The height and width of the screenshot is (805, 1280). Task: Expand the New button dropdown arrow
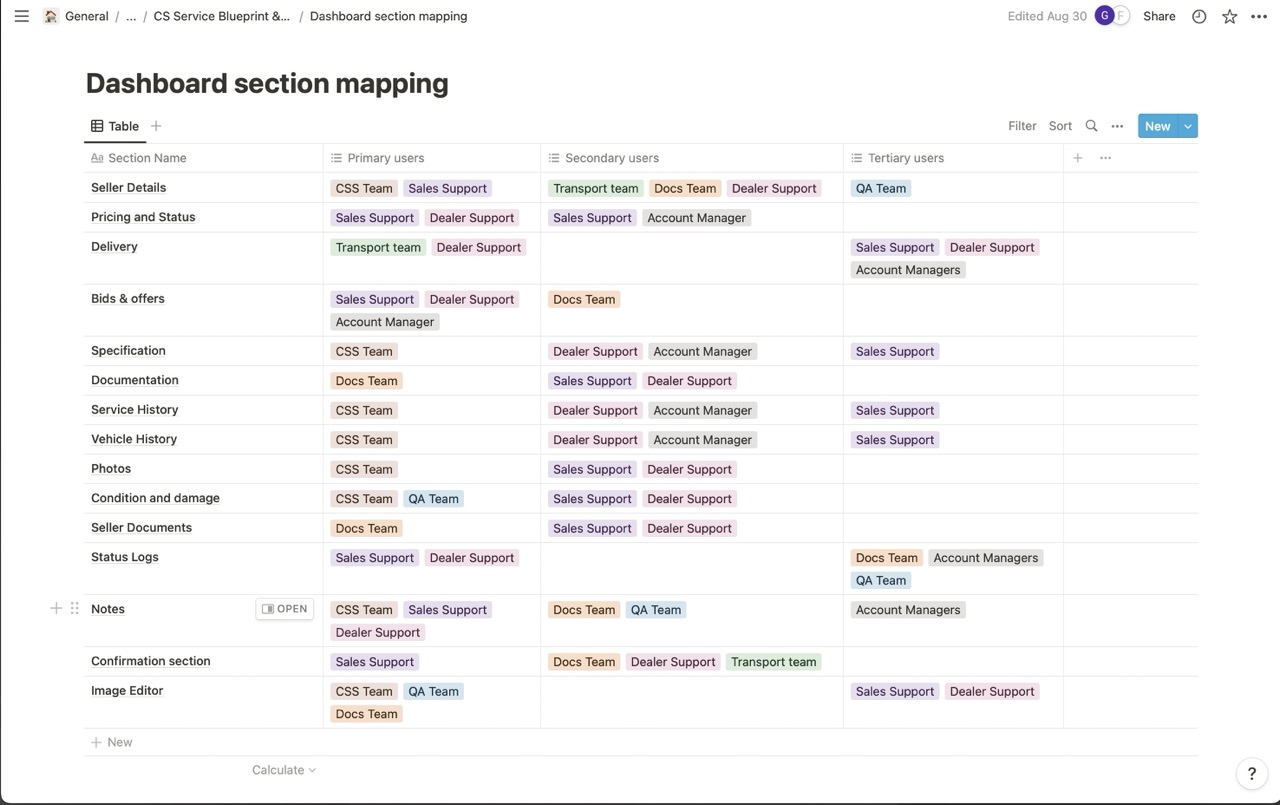pyautogui.click(x=1188, y=126)
